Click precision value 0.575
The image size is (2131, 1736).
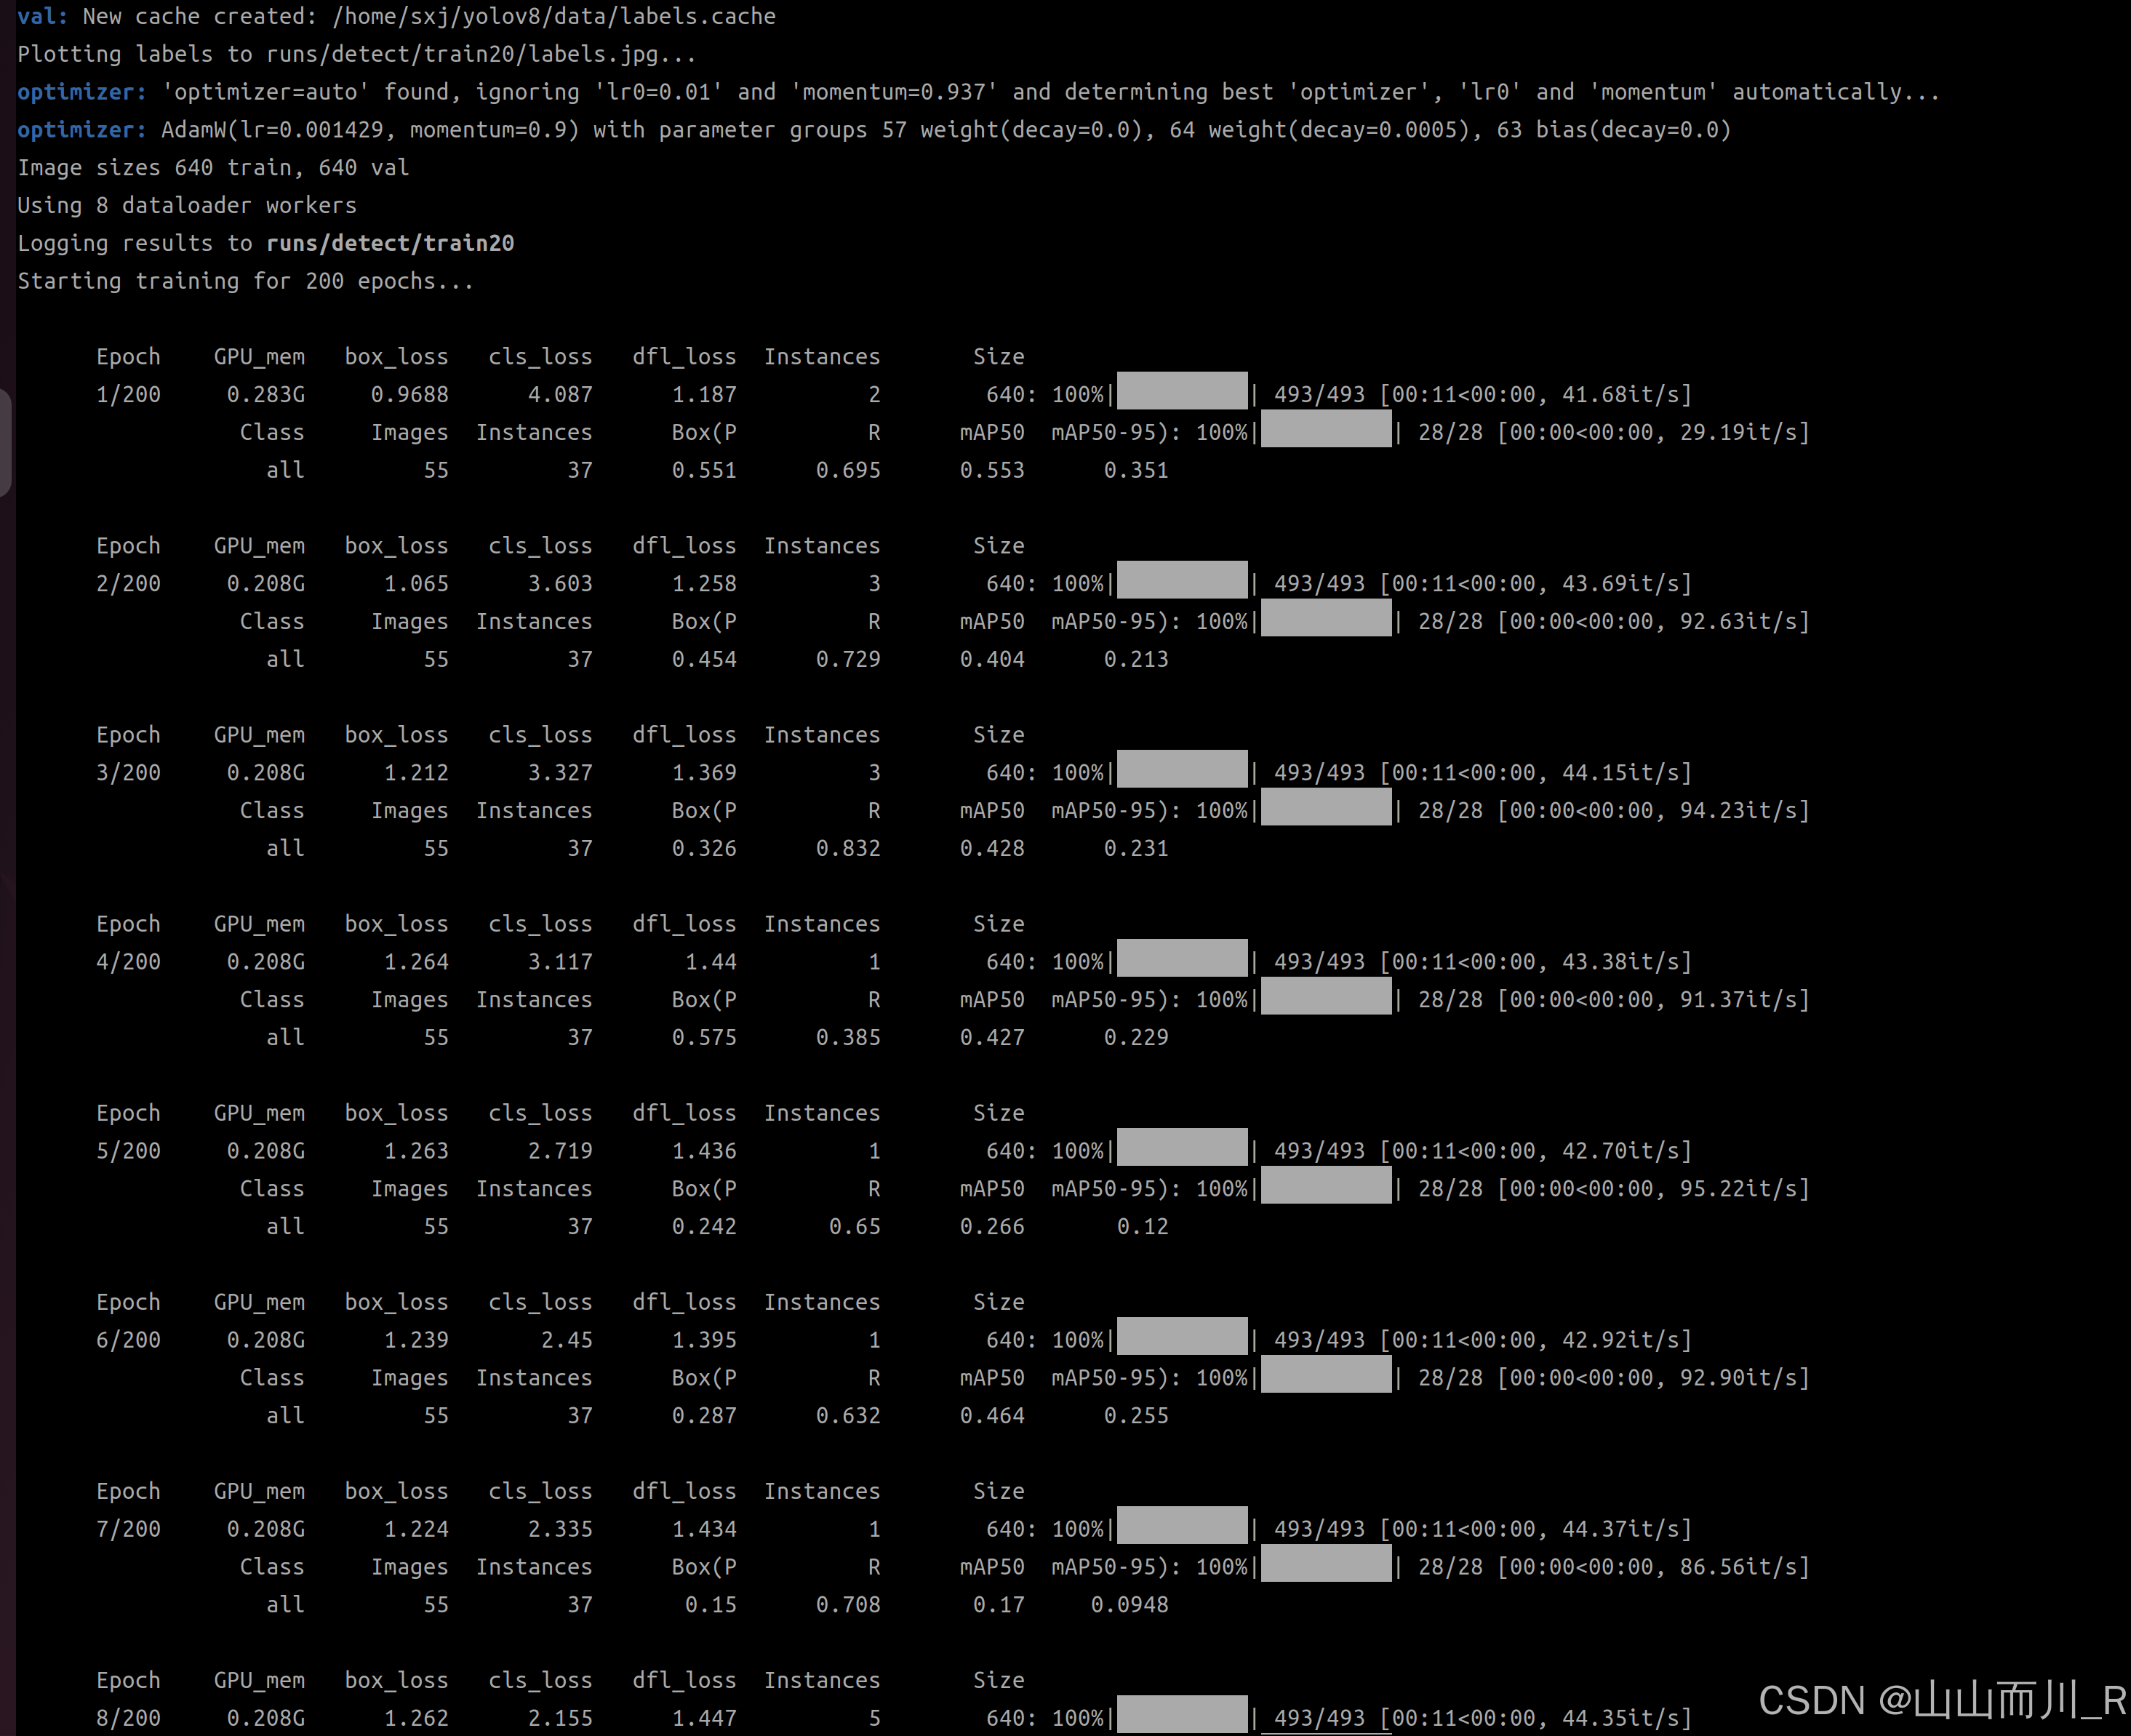click(x=704, y=1038)
